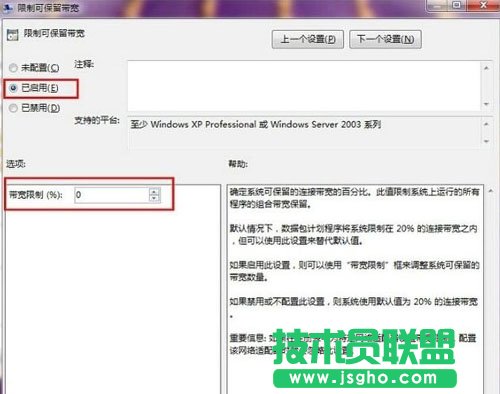Click the policy setting icon beside 限制可保留带宽

click(13, 35)
